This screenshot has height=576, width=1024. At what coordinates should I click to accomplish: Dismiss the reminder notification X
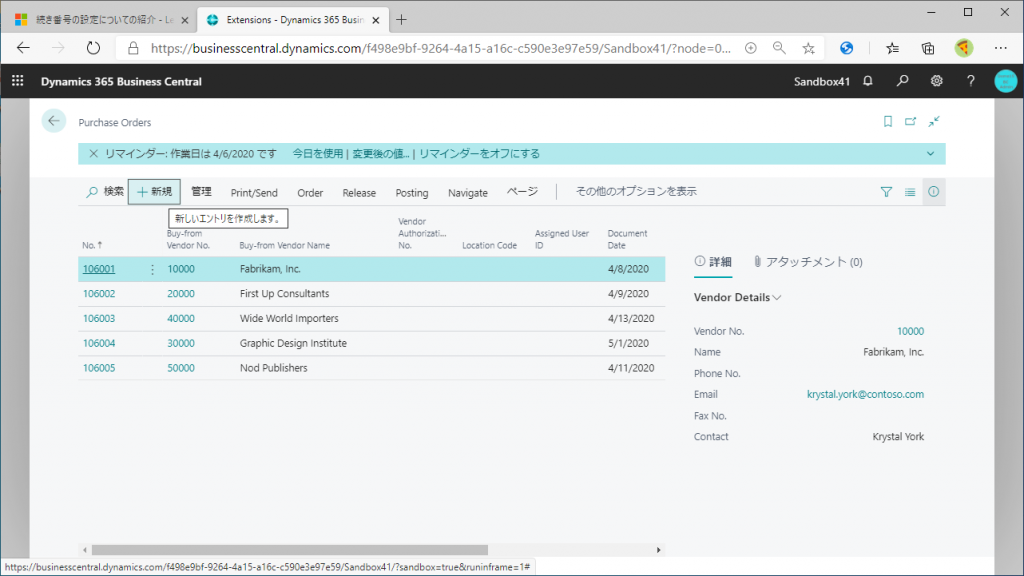(x=93, y=153)
